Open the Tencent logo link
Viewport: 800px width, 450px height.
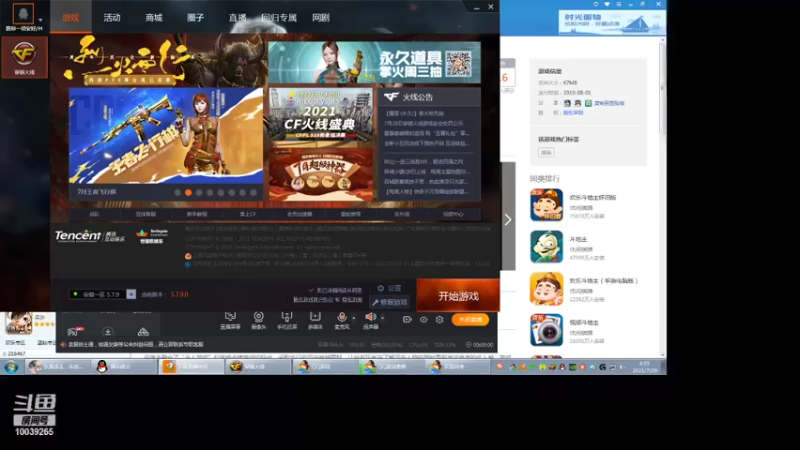tap(78, 236)
